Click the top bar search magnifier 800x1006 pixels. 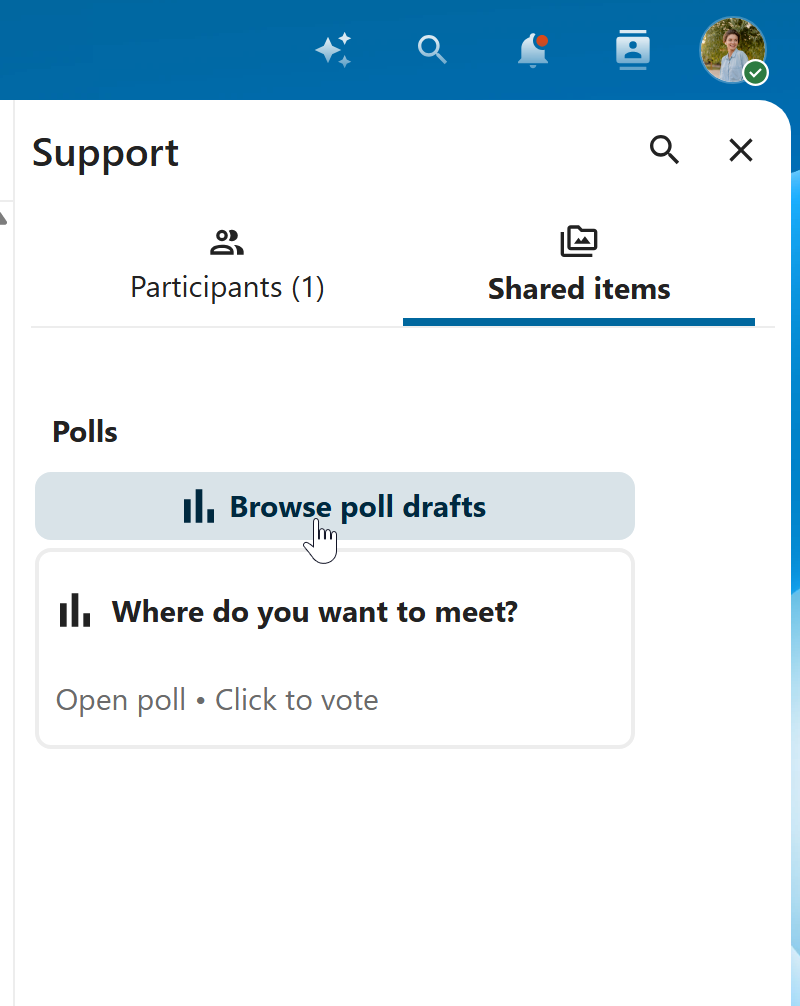(432, 49)
